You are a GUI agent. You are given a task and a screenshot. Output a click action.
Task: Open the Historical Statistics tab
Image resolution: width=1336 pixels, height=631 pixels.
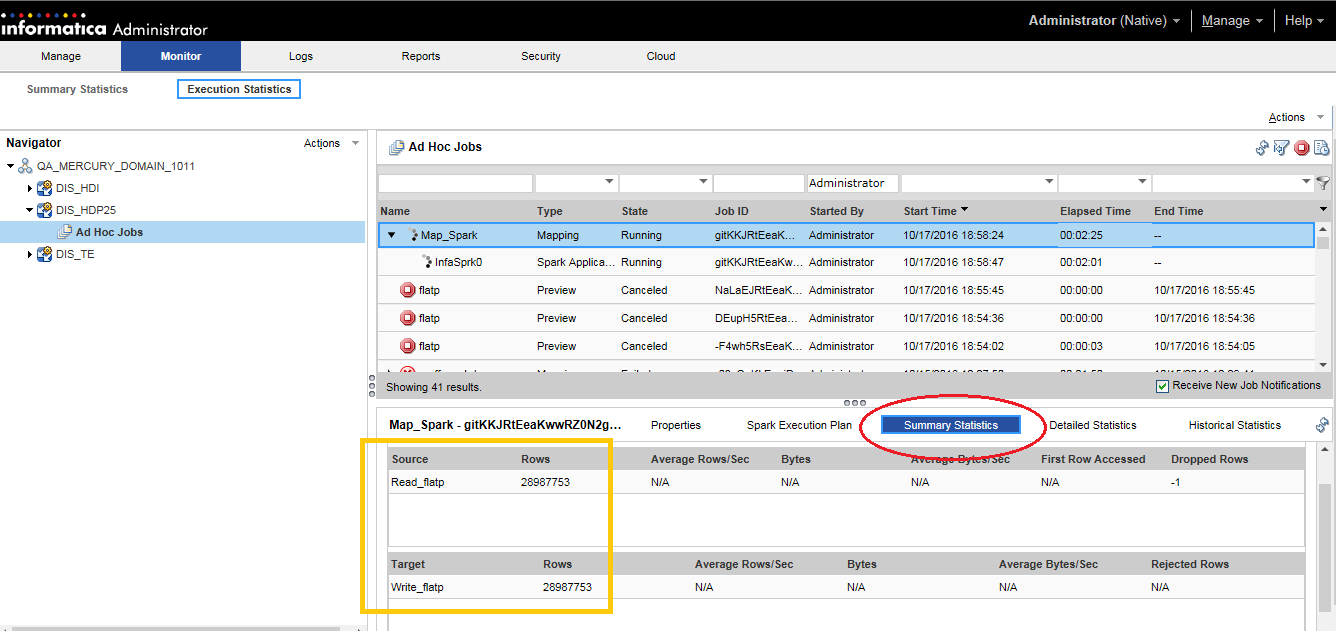click(x=1235, y=425)
